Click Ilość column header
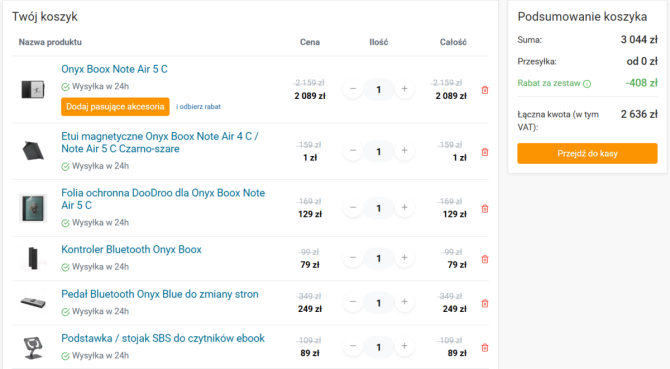This screenshot has height=369, width=670. (x=379, y=42)
